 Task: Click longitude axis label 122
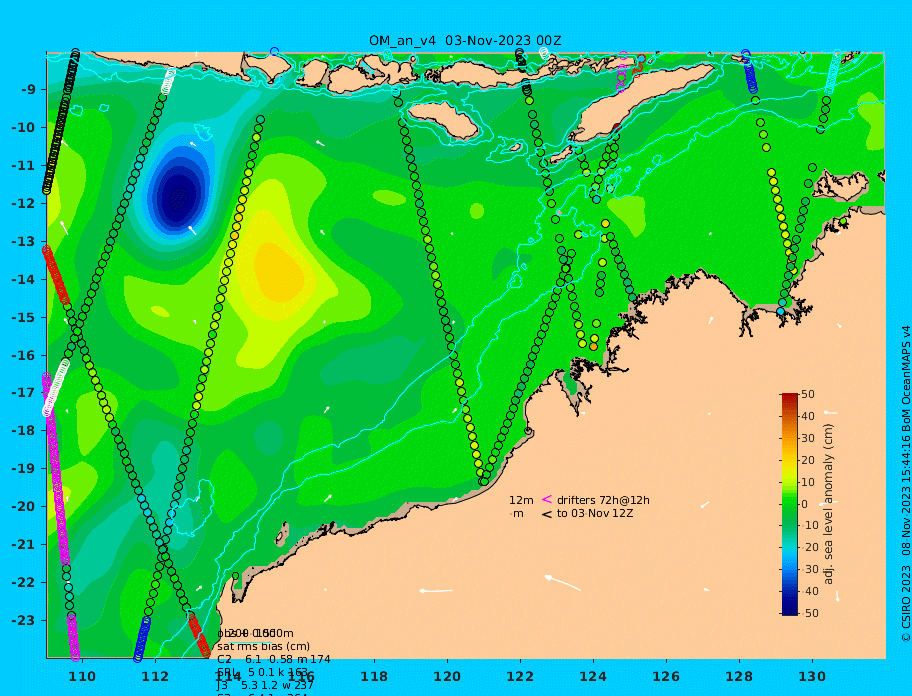[x=520, y=676]
